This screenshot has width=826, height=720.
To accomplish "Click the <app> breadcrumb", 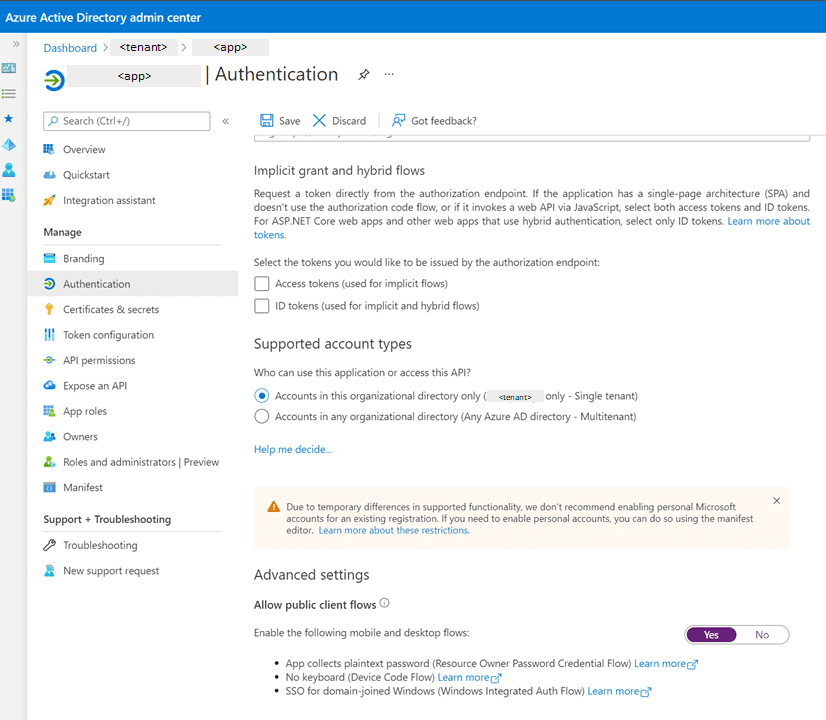I will pos(230,47).
